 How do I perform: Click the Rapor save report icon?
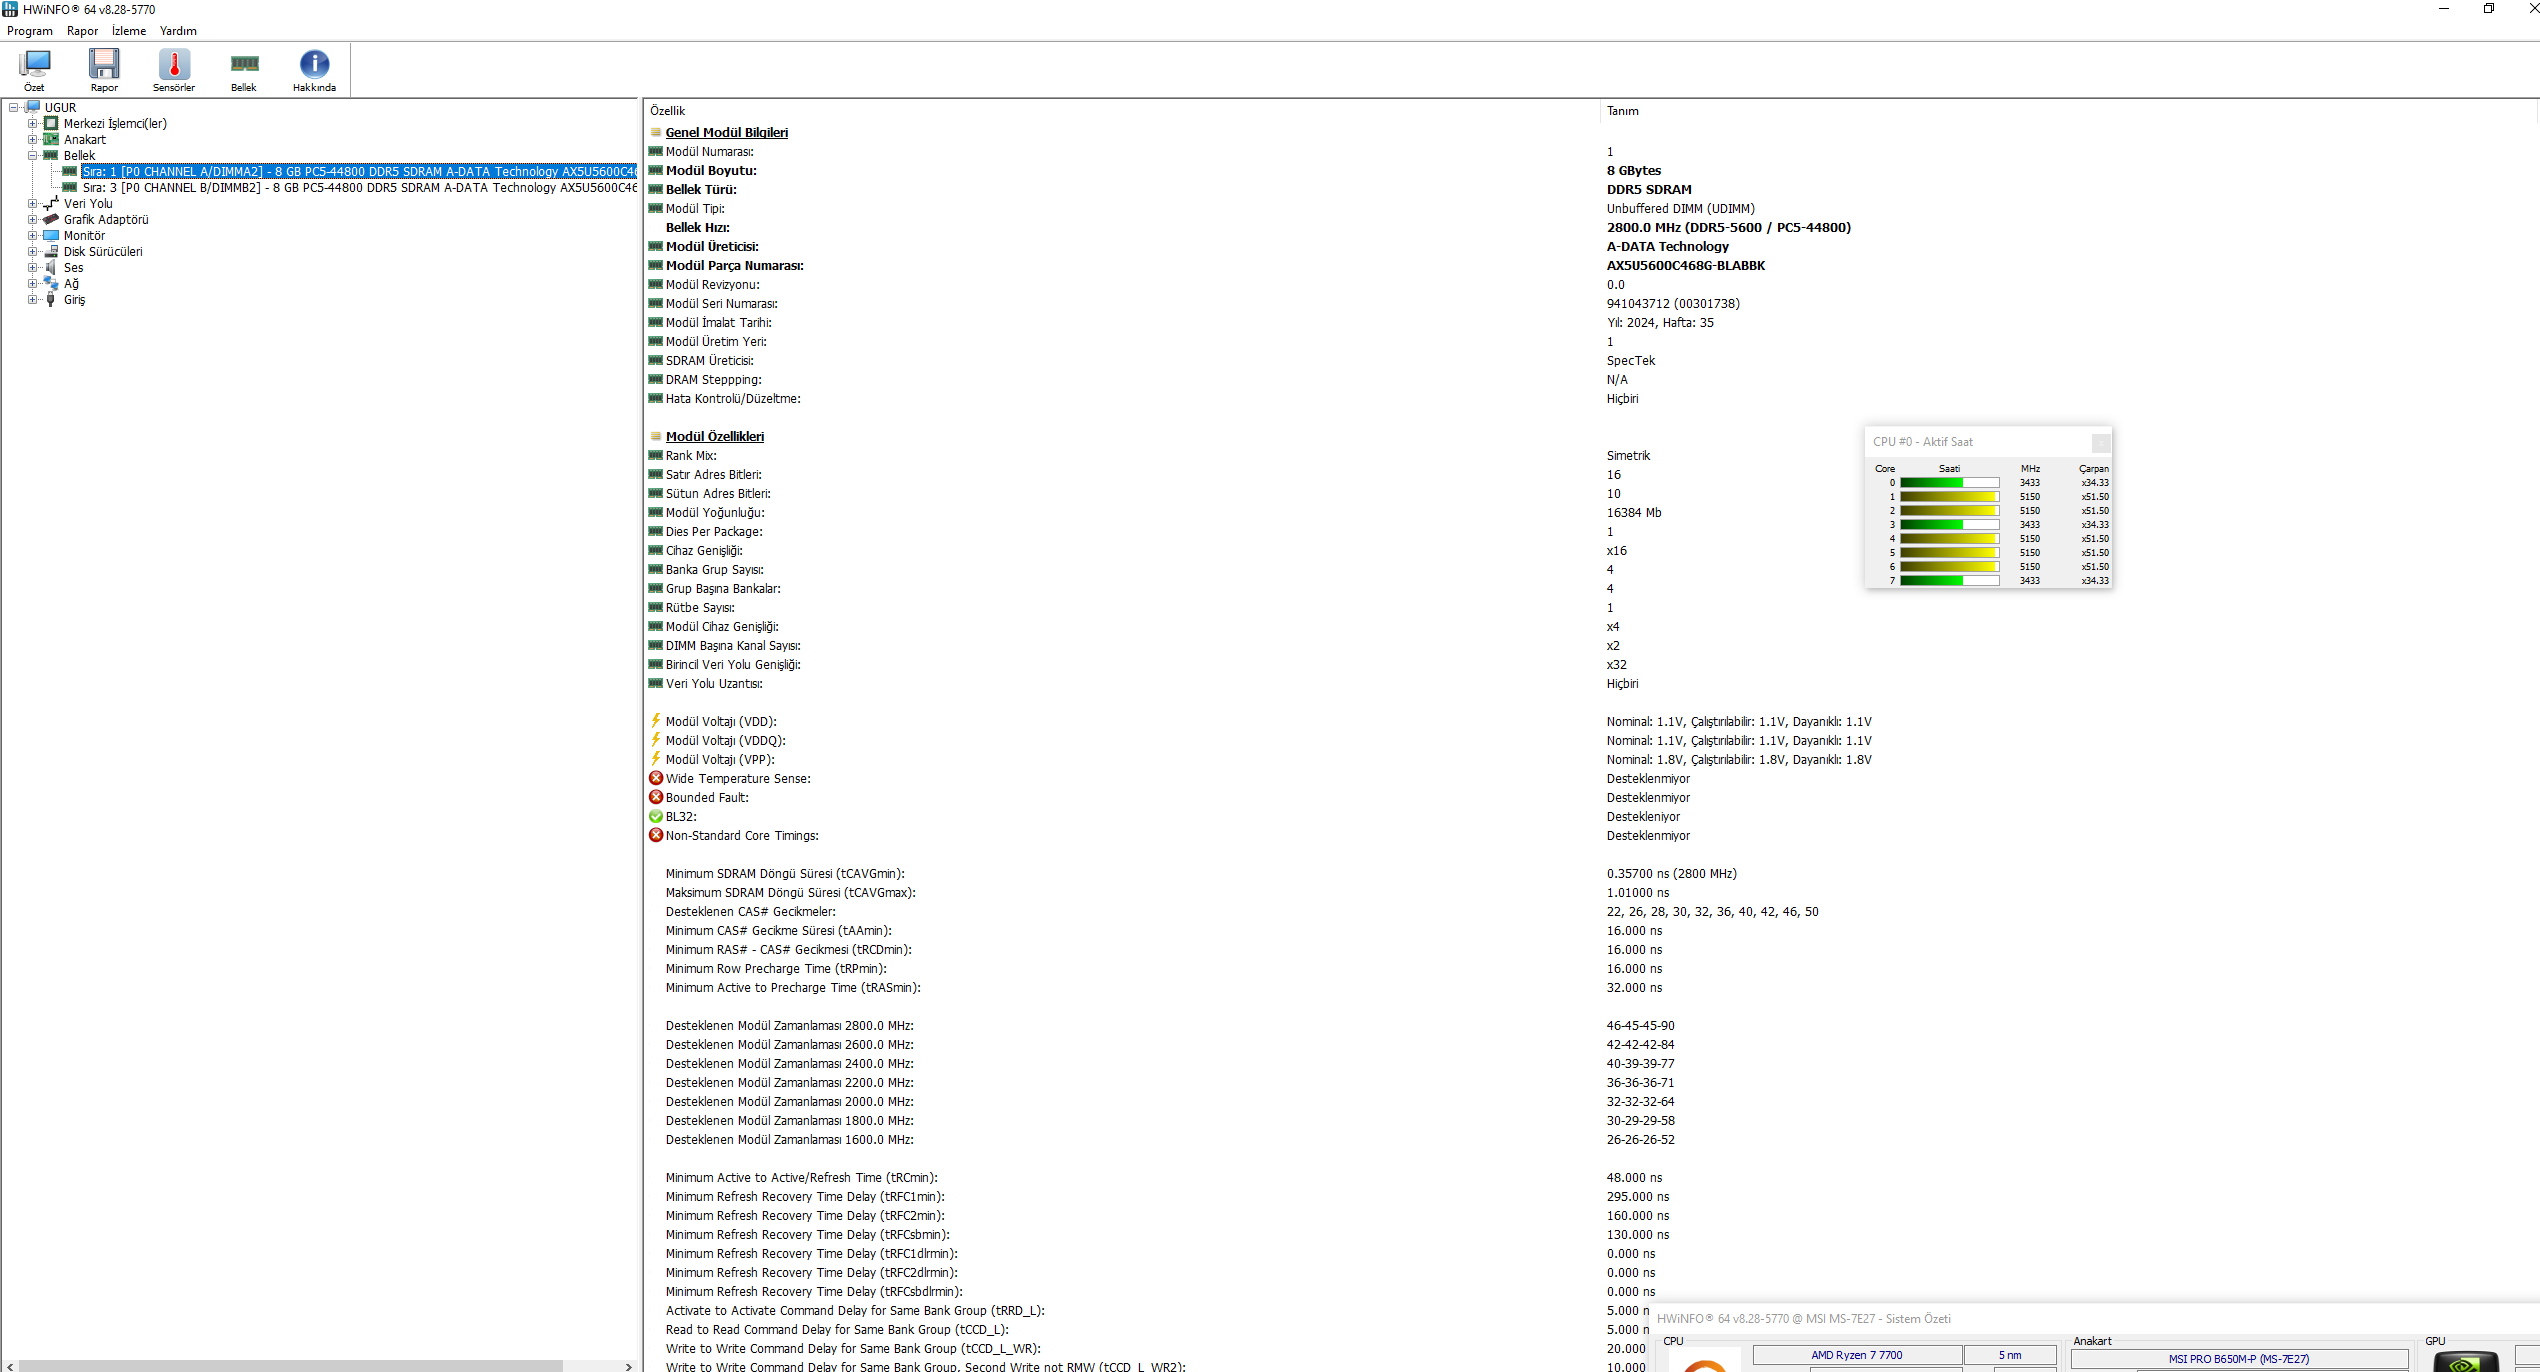point(104,70)
